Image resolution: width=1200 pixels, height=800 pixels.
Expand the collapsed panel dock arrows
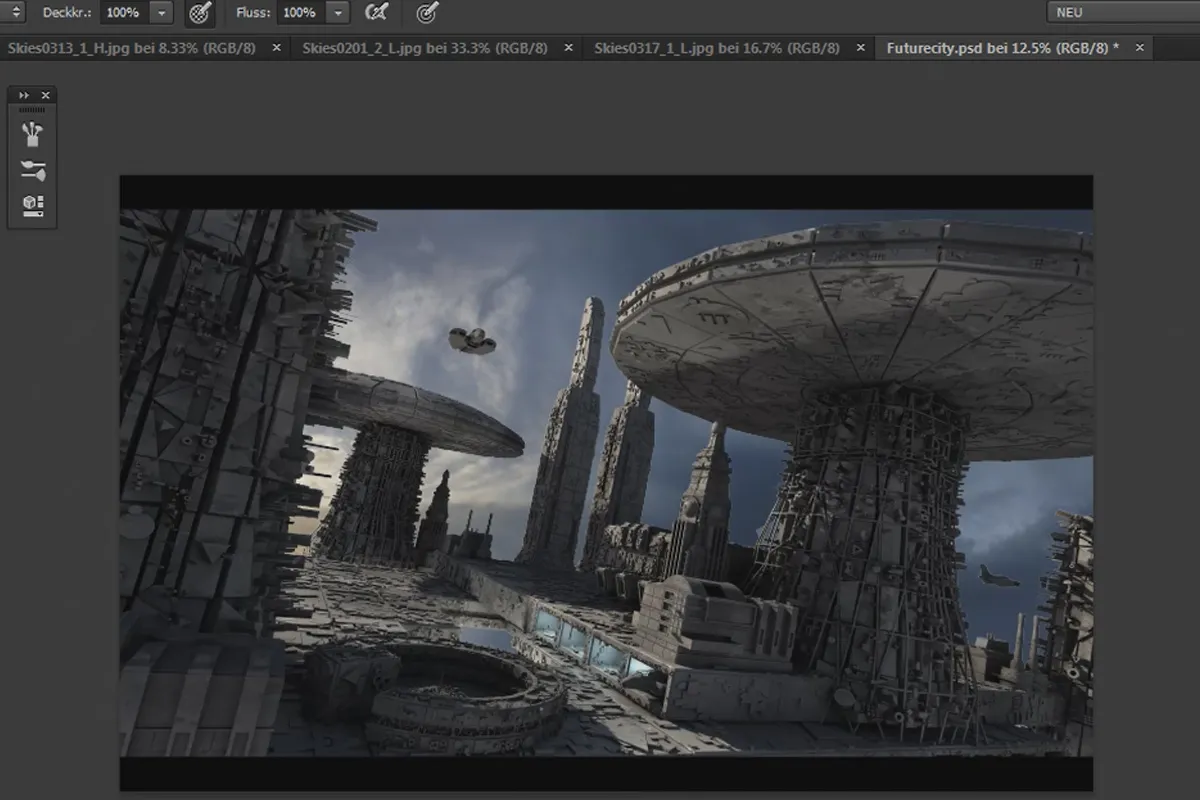(x=24, y=95)
